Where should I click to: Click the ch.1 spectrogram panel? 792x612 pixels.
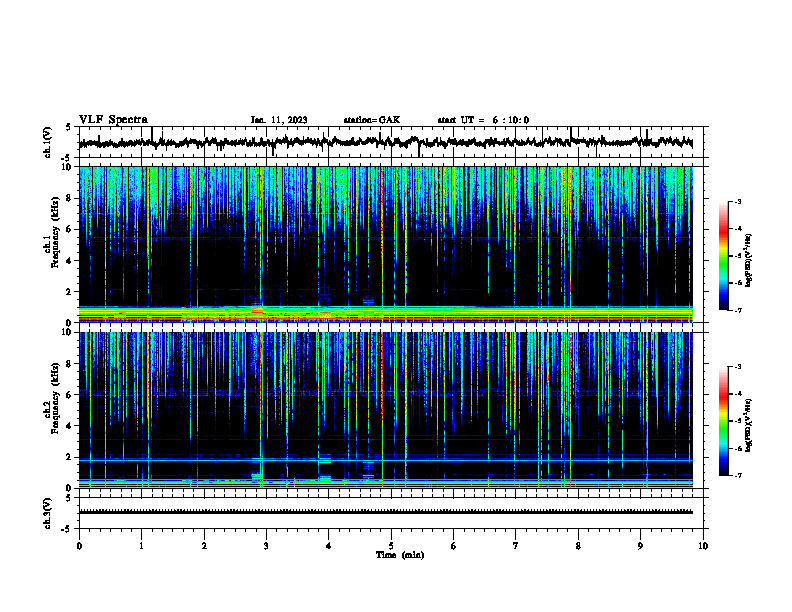(386, 244)
